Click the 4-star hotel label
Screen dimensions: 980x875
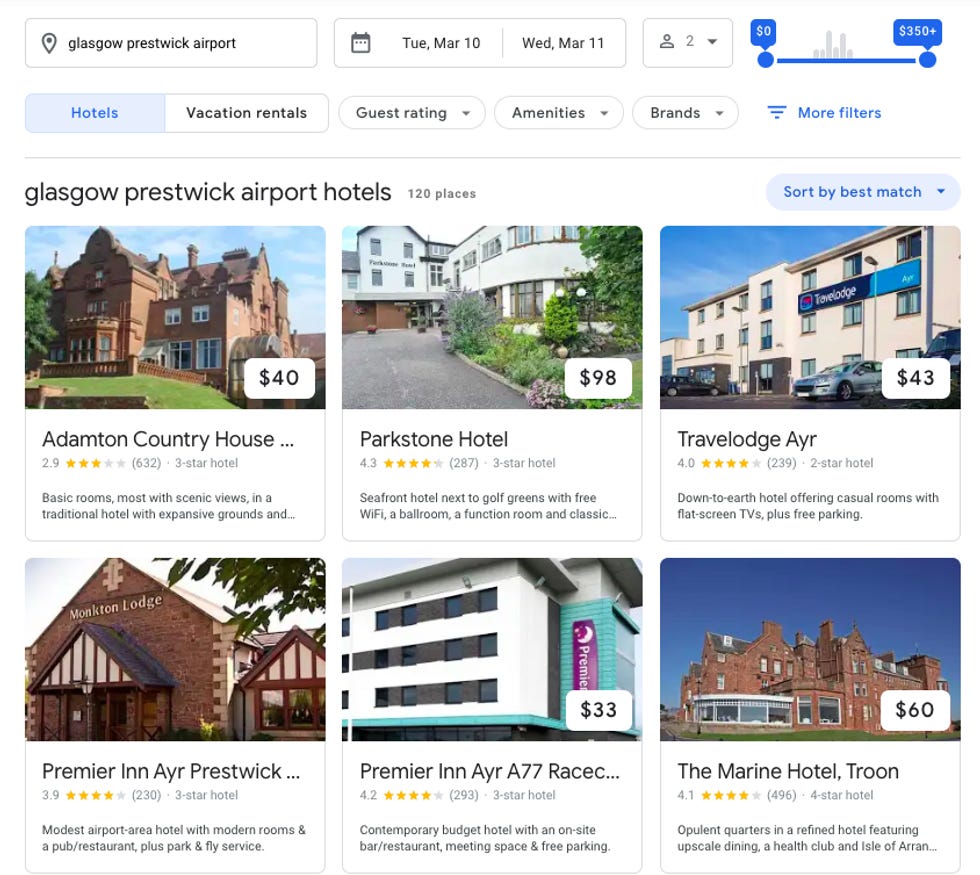click(x=842, y=795)
